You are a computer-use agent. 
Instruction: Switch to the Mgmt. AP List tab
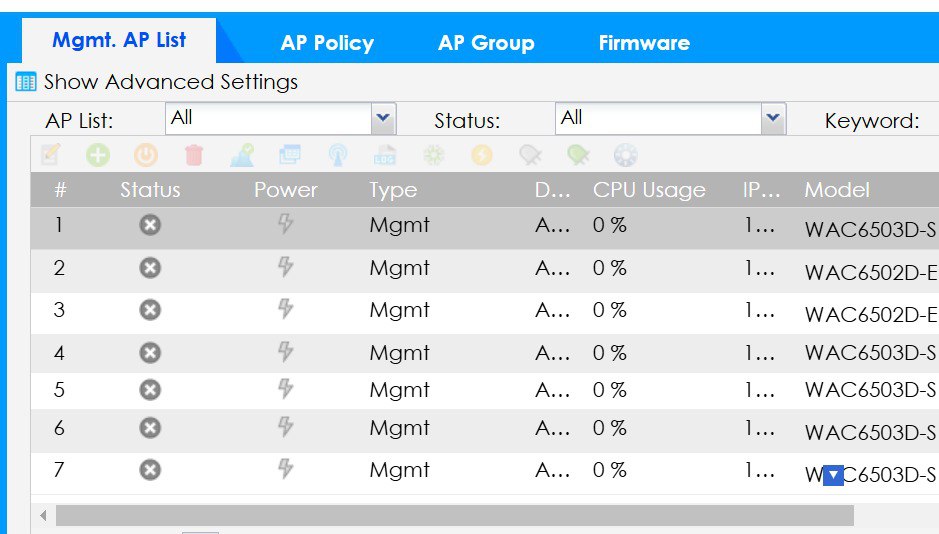coord(119,40)
